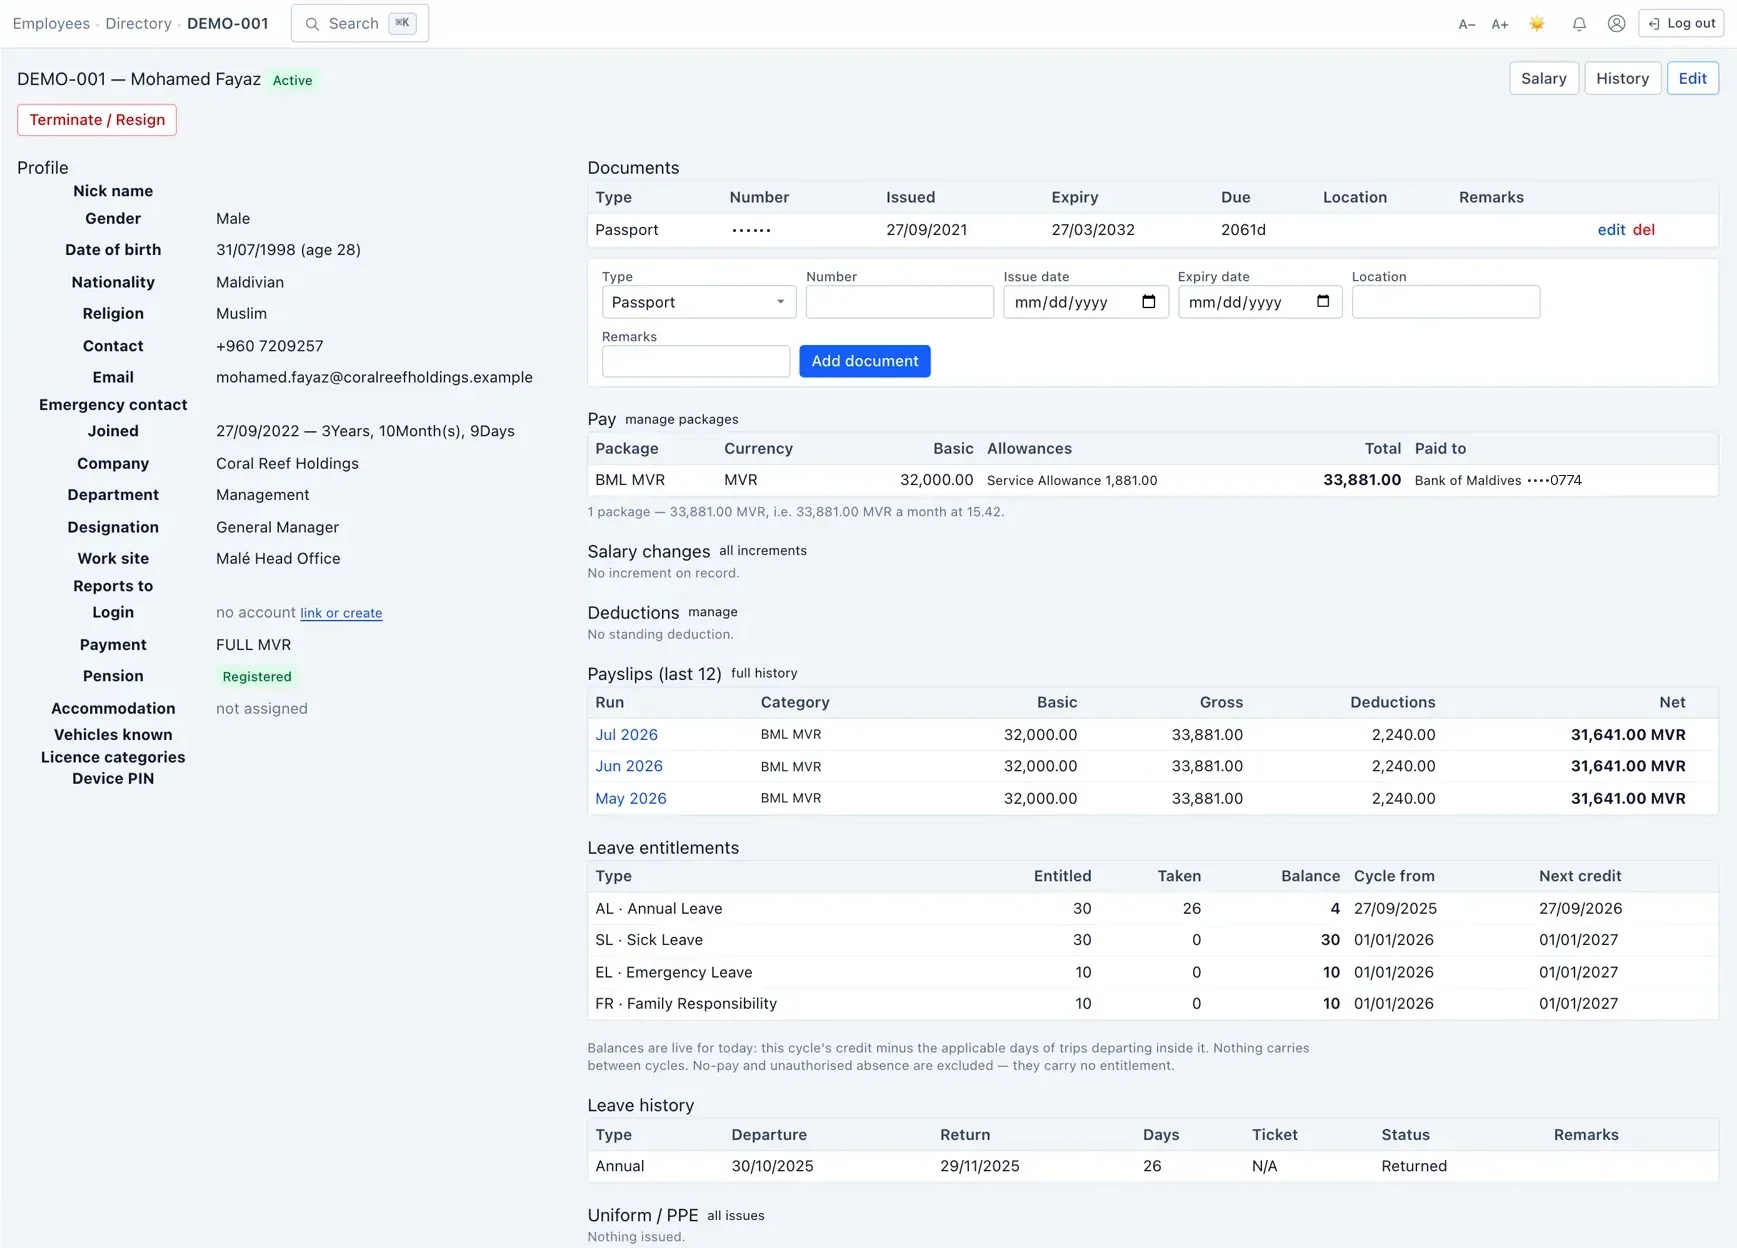The height and width of the screenshot is (1248, 1737).
Task: Click the Terminate / Resign button
Action: click(97, 120)
